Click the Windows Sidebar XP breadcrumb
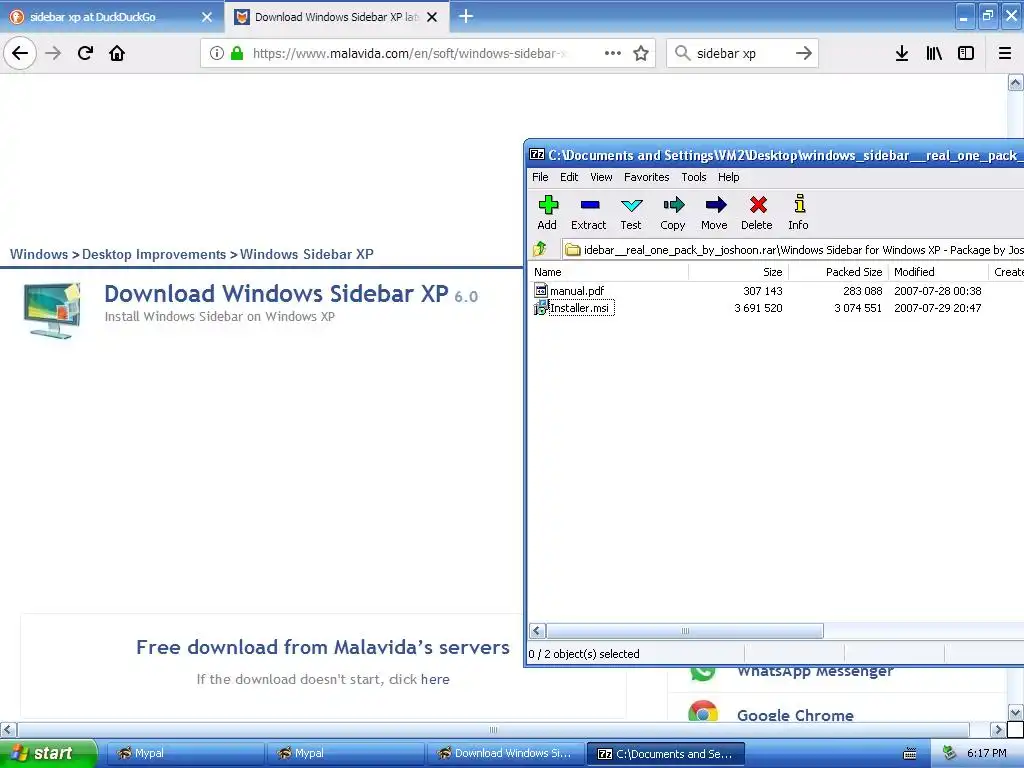This screenshot has width=1024, height=768. [306, 254]
